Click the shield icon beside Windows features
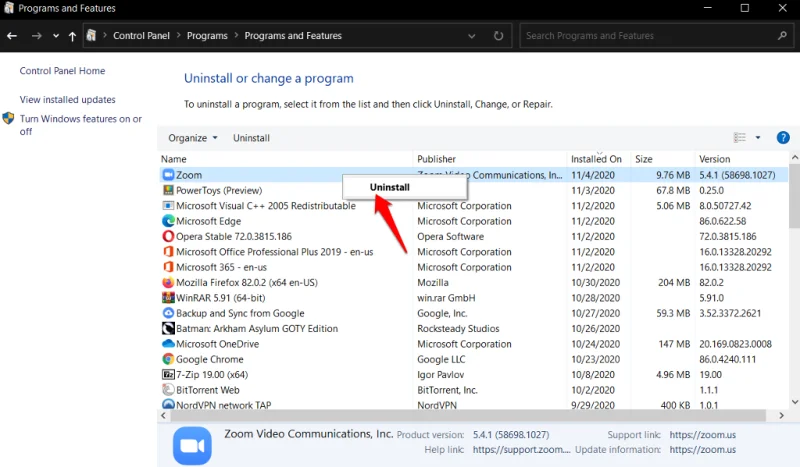The image size is (800, 467). 8,118
